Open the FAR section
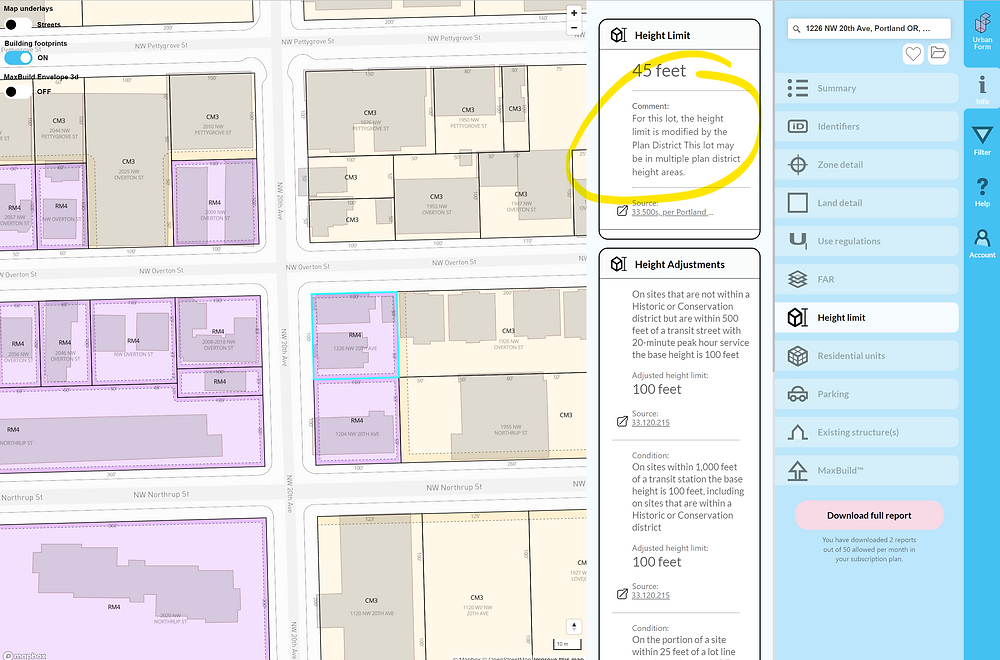The image size is (1000, 660). point(867,279)
